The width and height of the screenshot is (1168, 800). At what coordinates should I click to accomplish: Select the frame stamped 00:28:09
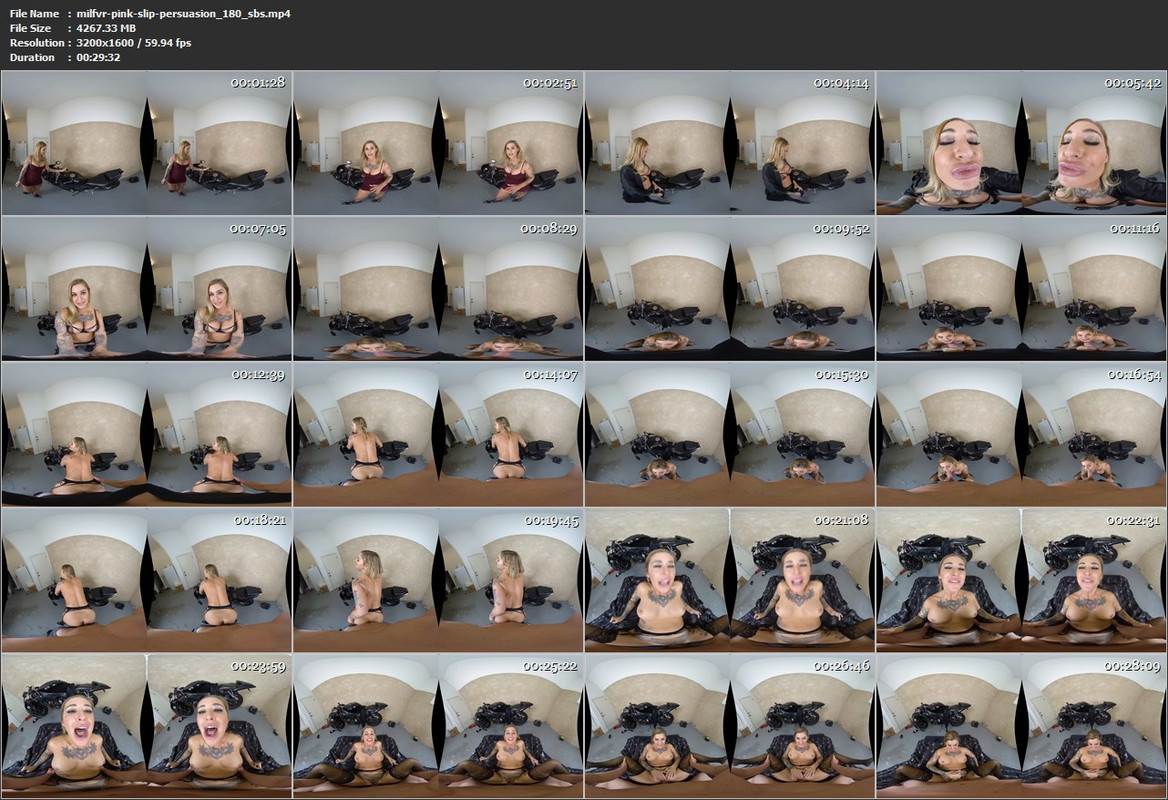pos(1021,727)
